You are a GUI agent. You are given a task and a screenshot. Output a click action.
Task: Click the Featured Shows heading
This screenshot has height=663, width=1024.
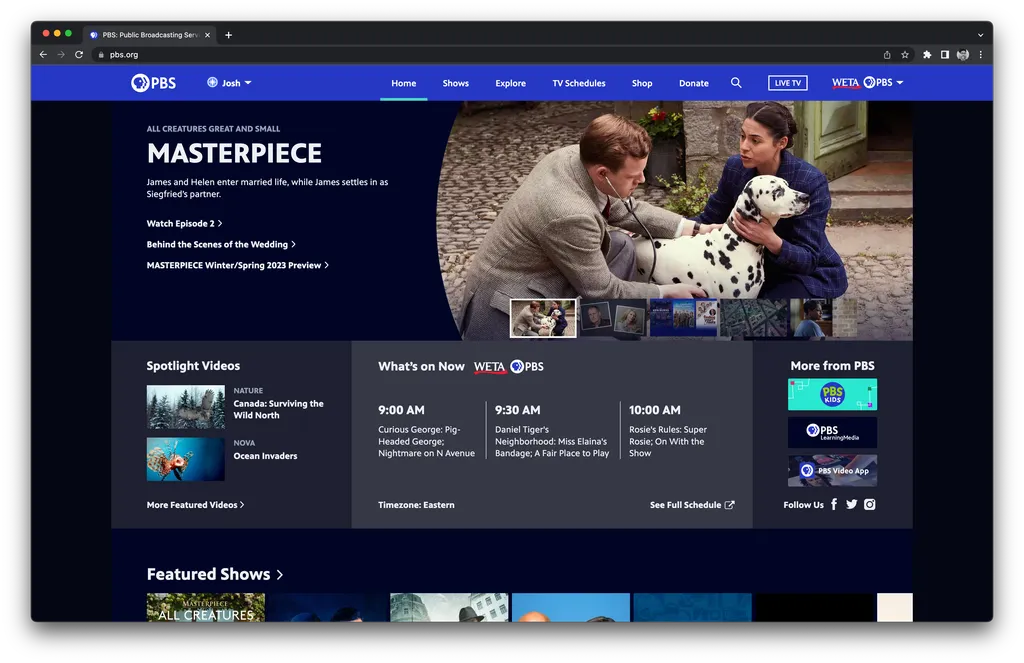coord(208,574)
